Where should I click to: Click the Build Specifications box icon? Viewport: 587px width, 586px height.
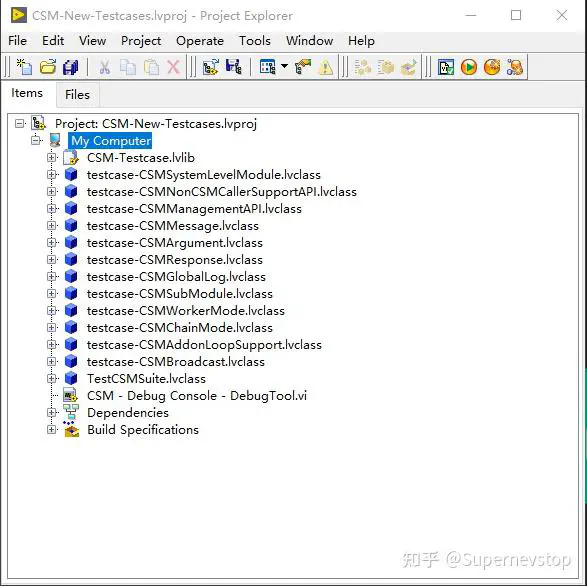tap(71, 429)
